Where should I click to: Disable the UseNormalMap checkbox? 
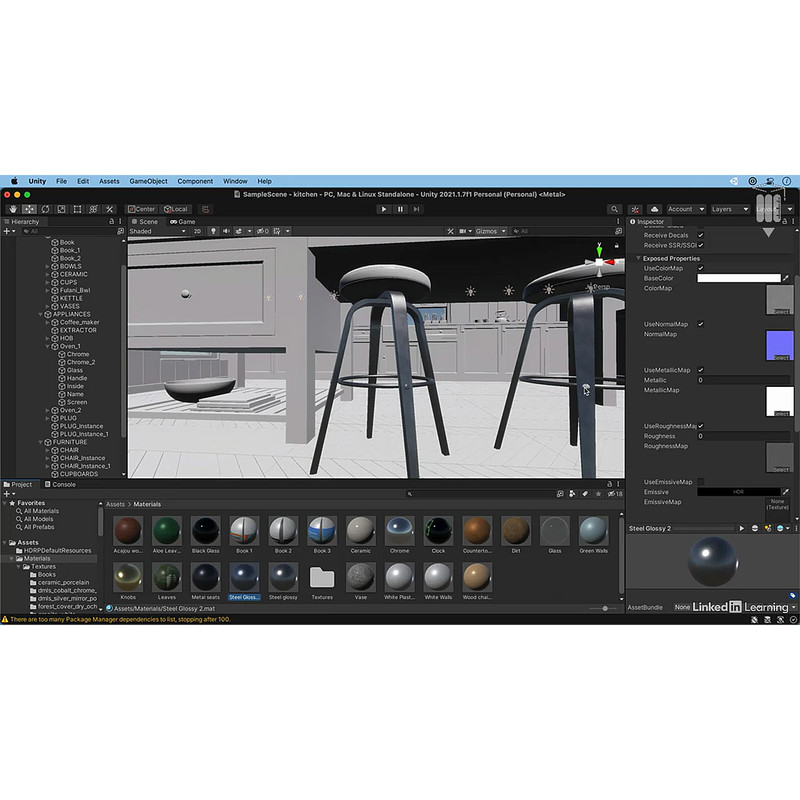tap(700, 324)
